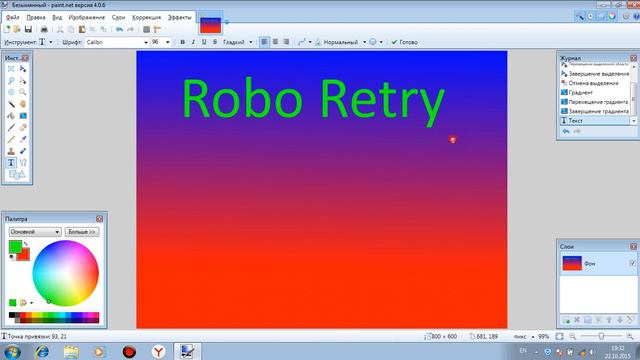Open the Коррекция menu

tap(147, 18)
